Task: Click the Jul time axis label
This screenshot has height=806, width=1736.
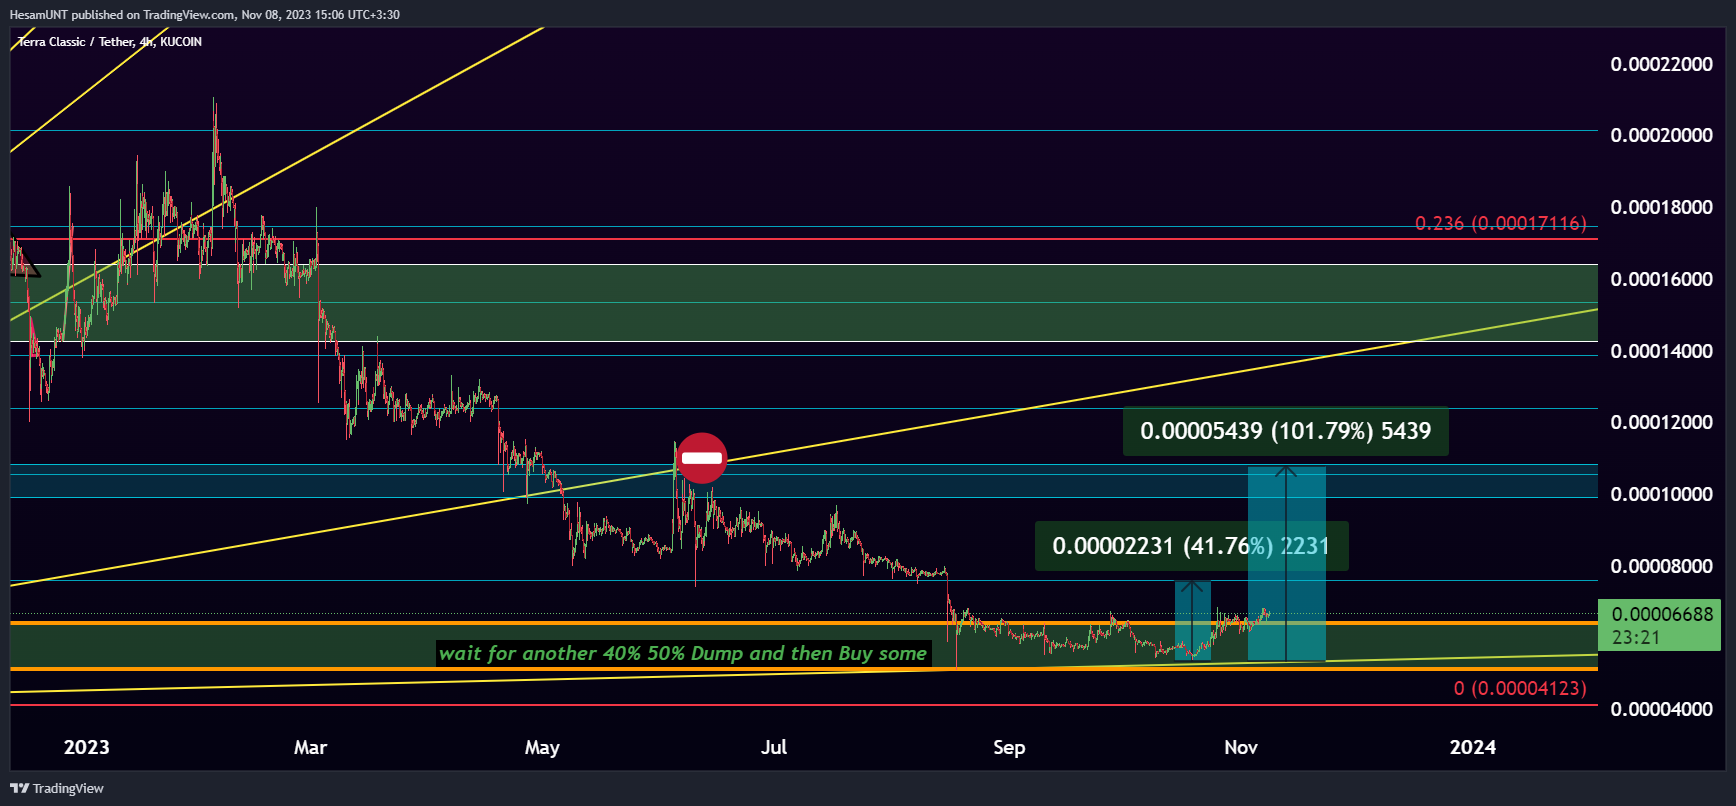Action: click(x=774, y=747)
